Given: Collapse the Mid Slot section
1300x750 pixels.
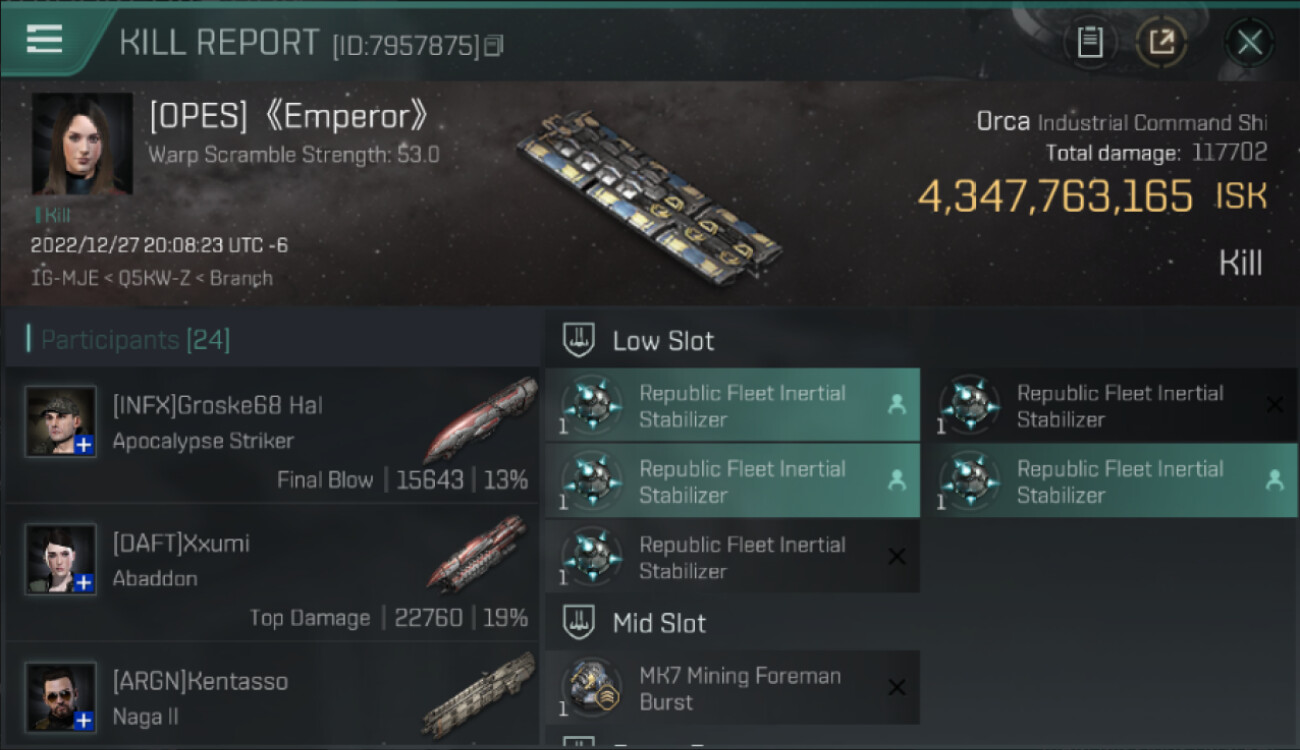Looking at the screenshot, I should click(x=580, y=624).
